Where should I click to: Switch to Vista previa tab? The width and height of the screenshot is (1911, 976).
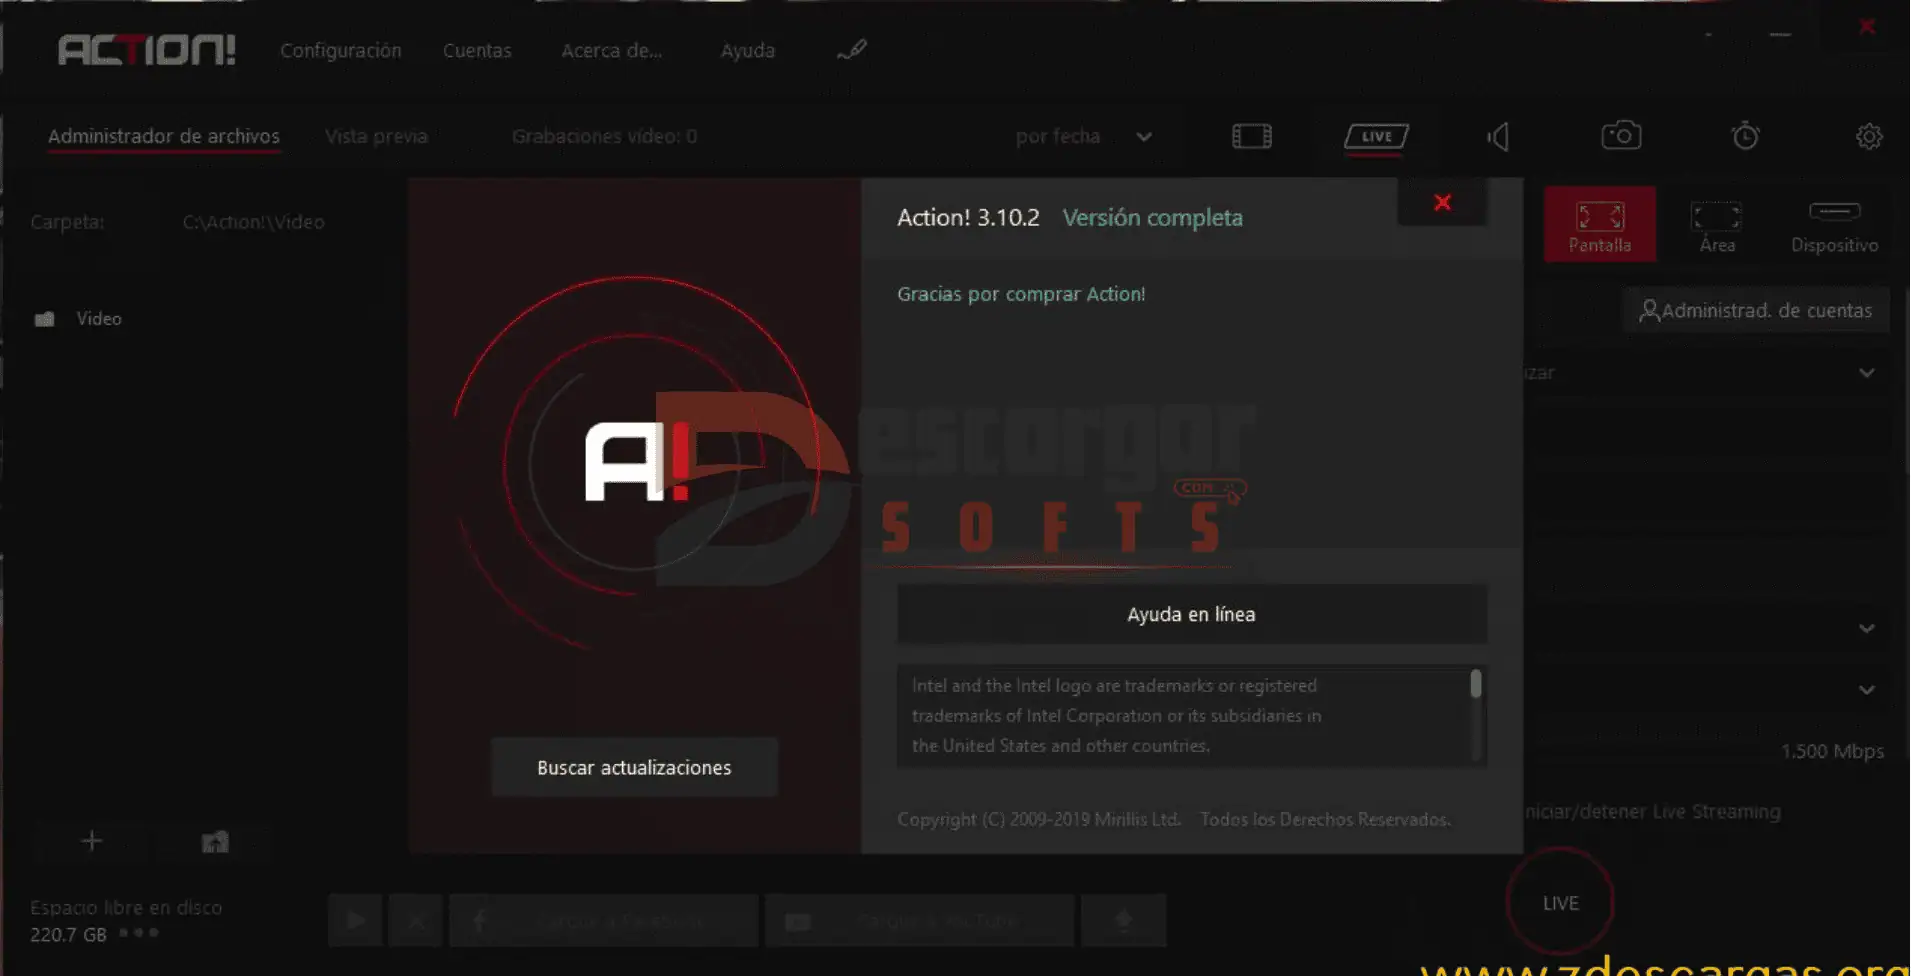376,136
